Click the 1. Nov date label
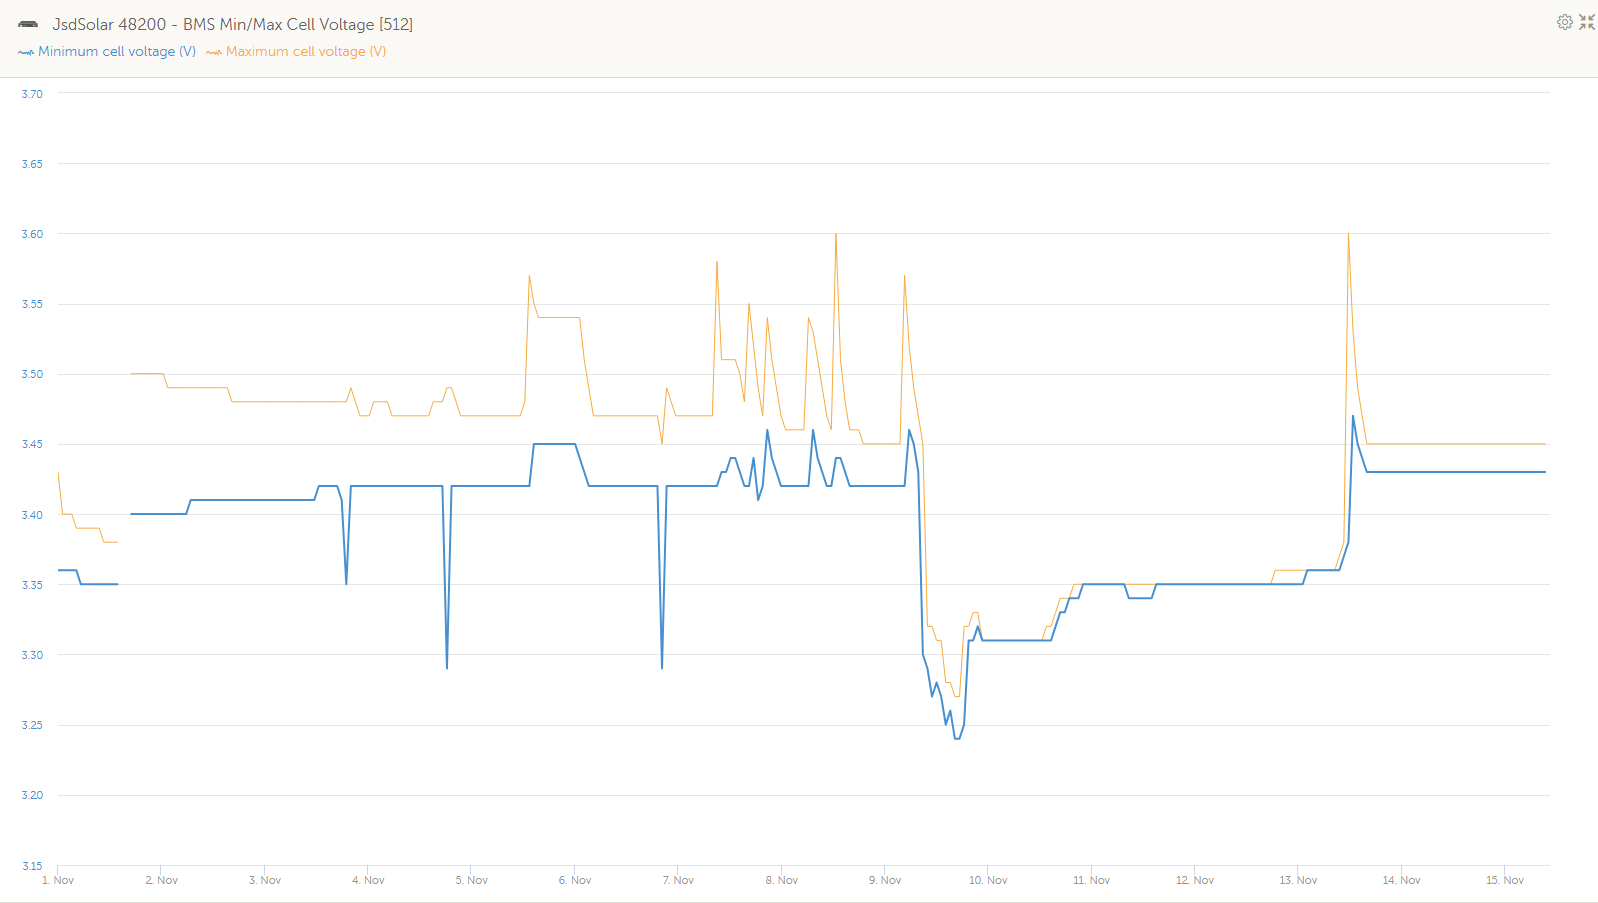The width and height of the screenshot is (1598, 903). 58,880
